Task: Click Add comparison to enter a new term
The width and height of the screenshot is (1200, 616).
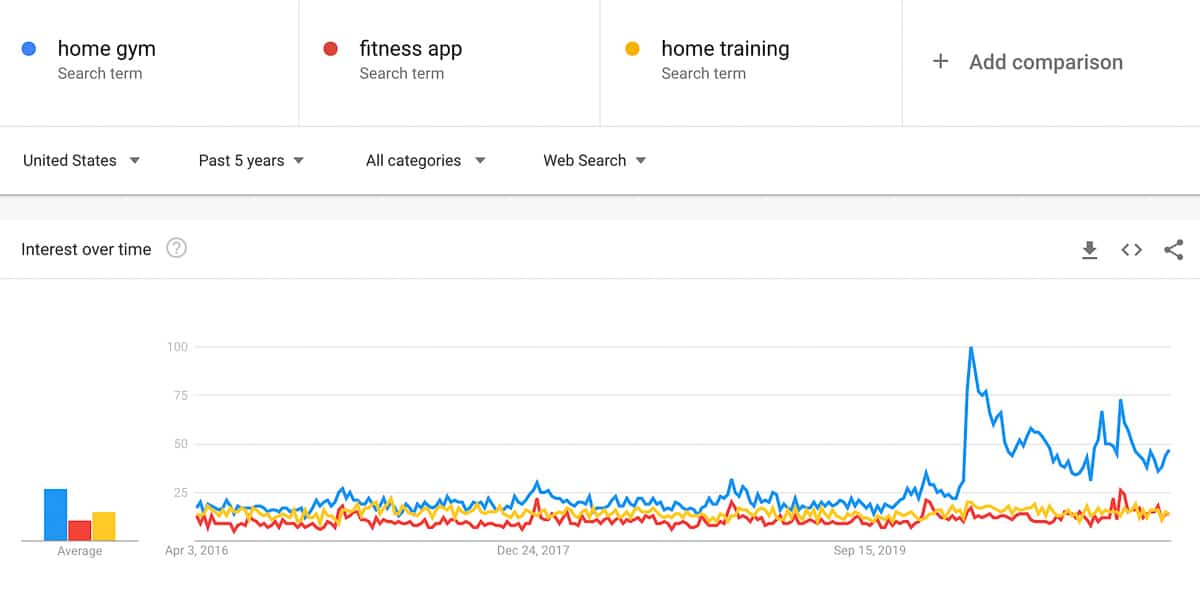Action: (x=1045, y=61)
